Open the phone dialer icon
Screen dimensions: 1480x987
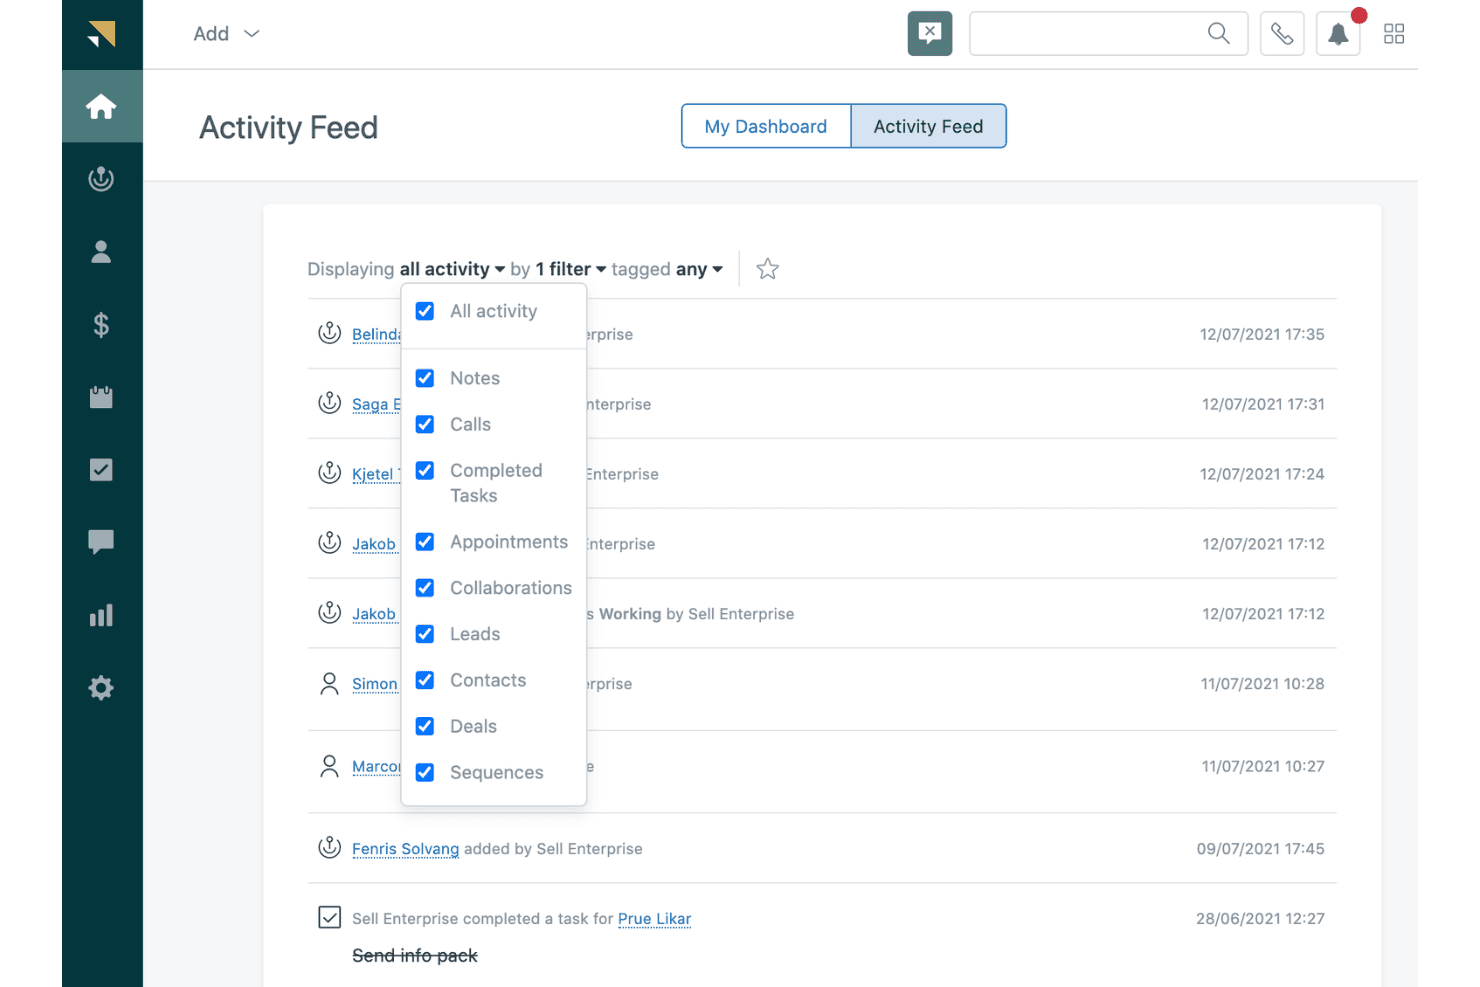click(x=1282, y=34)
